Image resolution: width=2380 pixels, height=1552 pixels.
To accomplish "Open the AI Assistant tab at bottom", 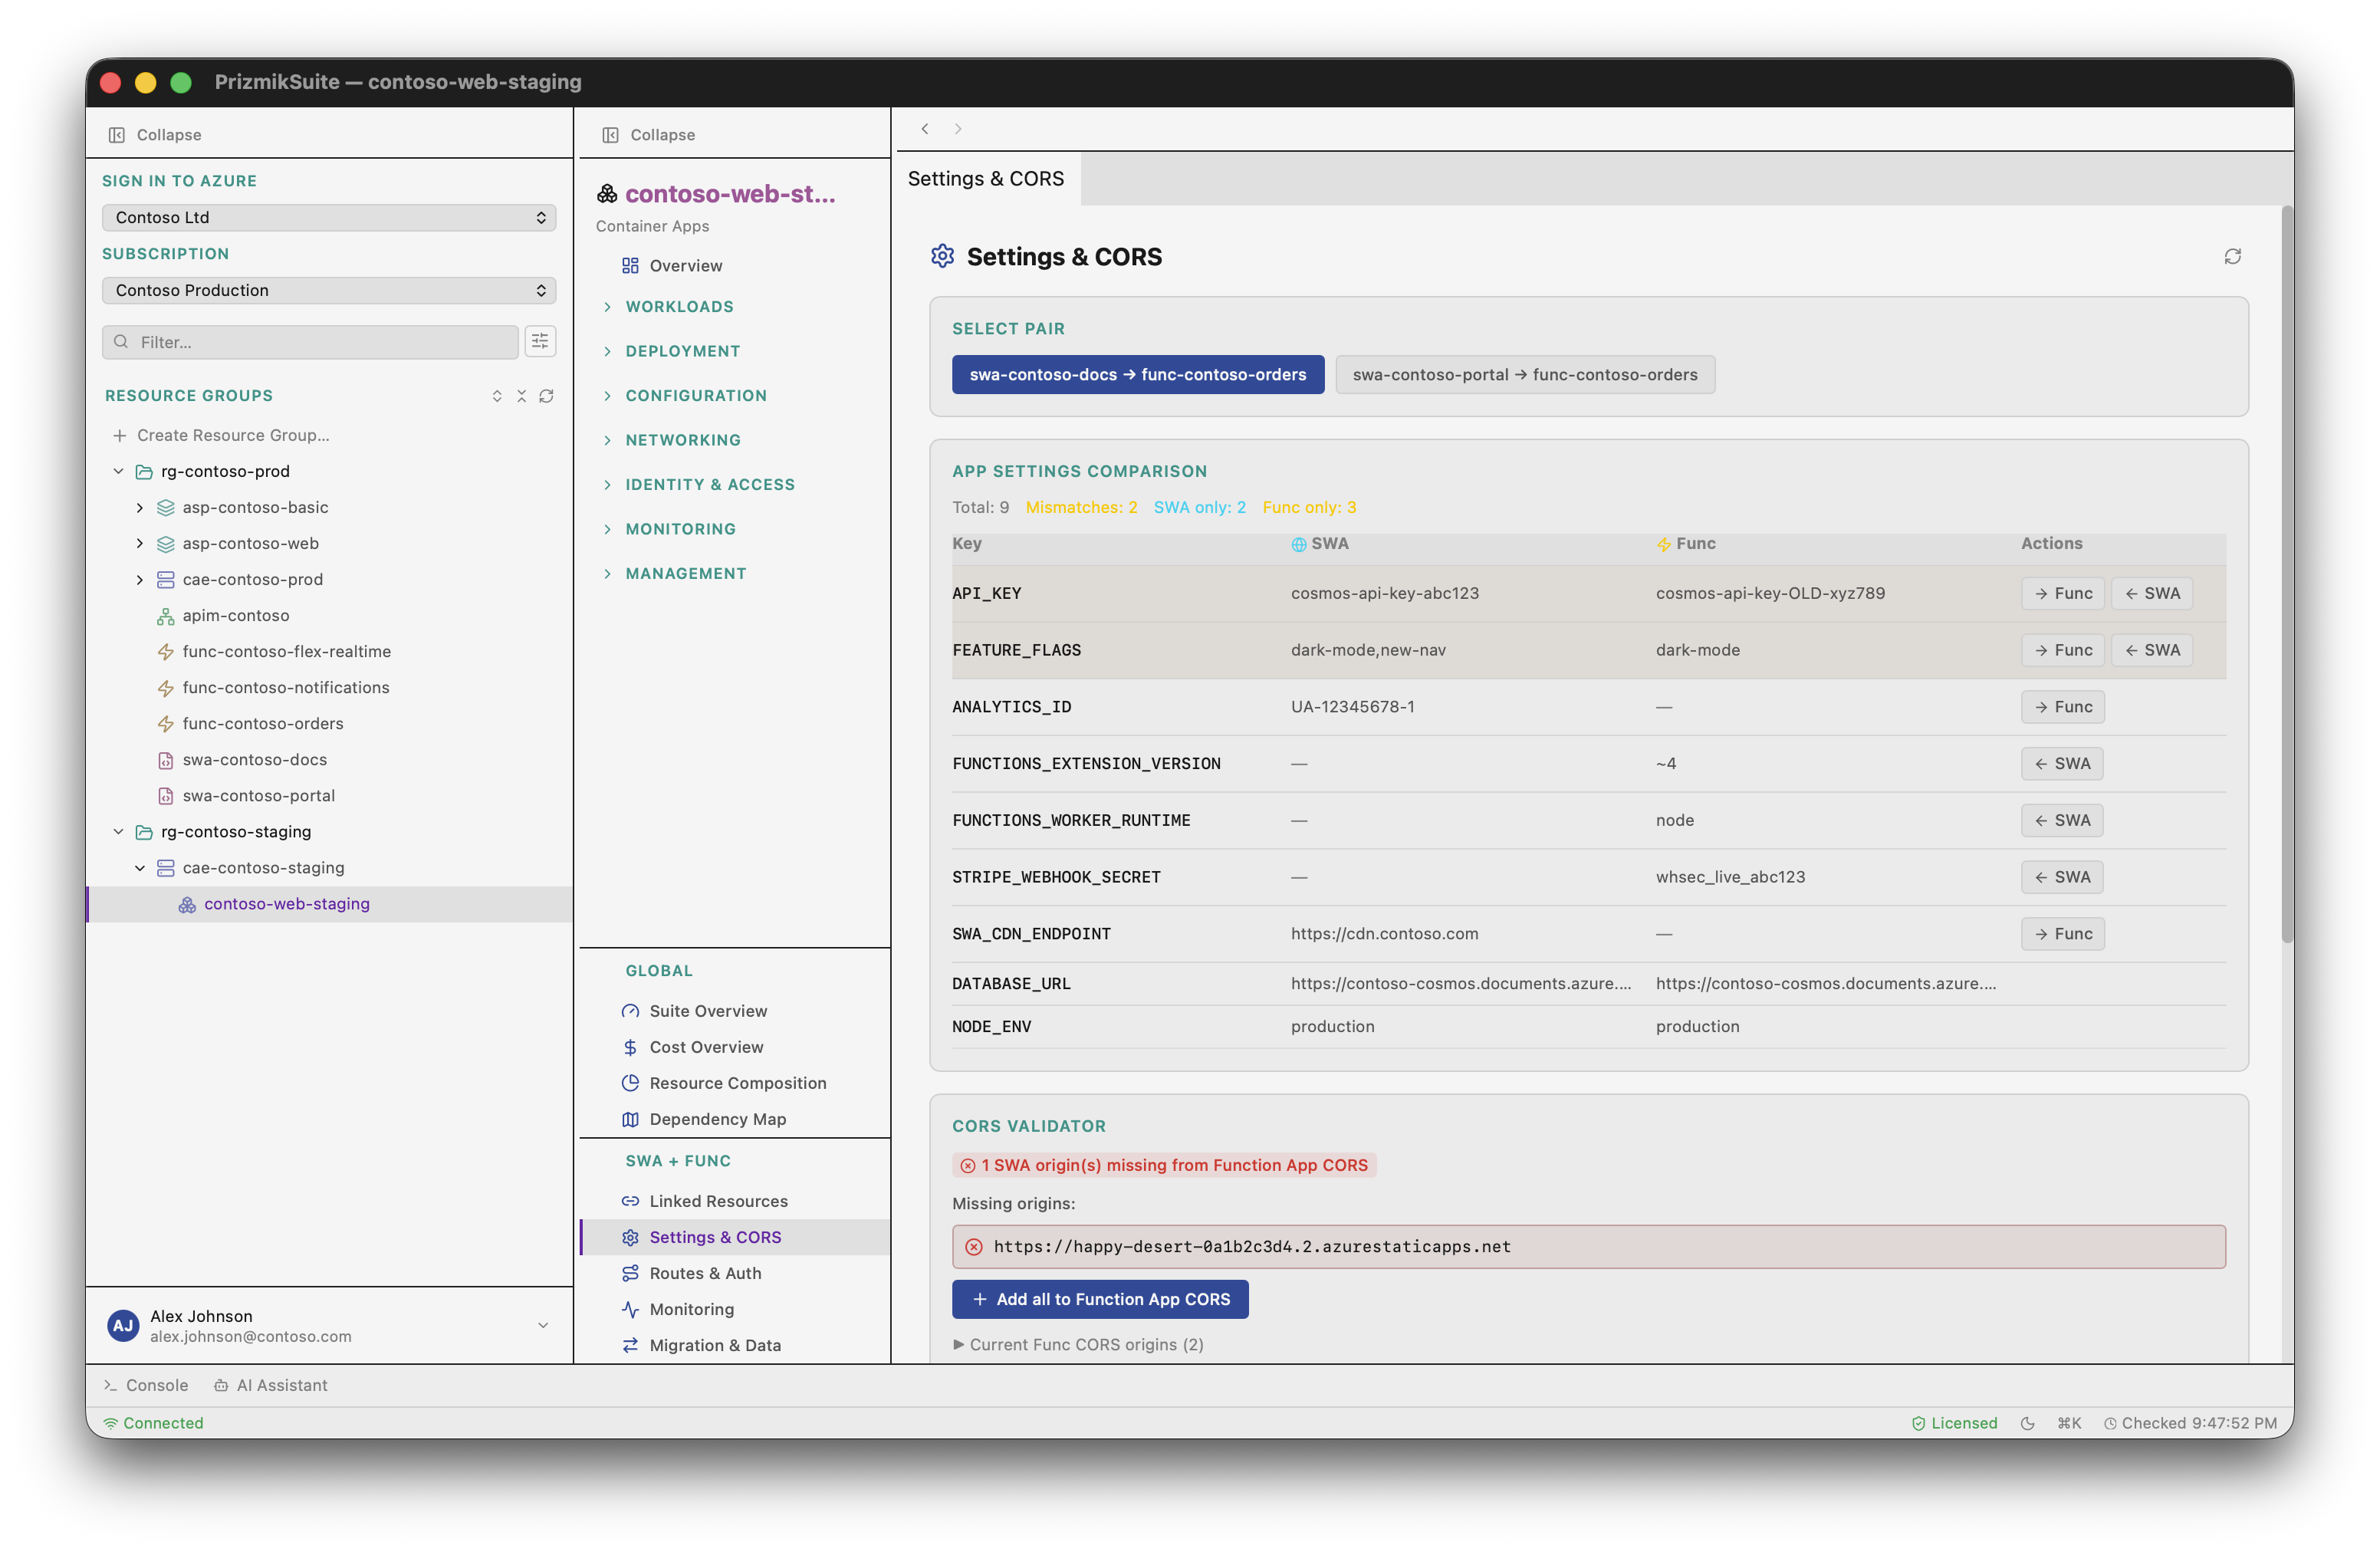I will [271, 1385].
